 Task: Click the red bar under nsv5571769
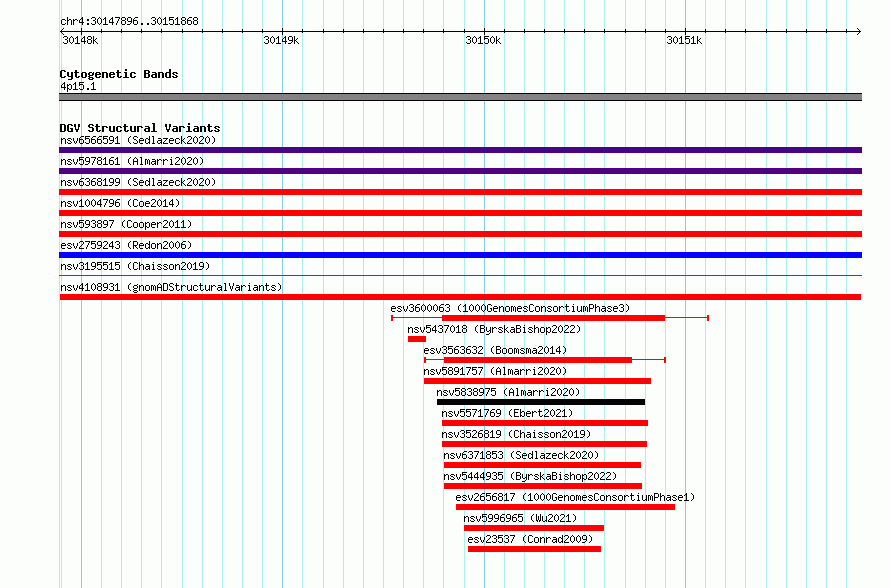click(545, 423)
